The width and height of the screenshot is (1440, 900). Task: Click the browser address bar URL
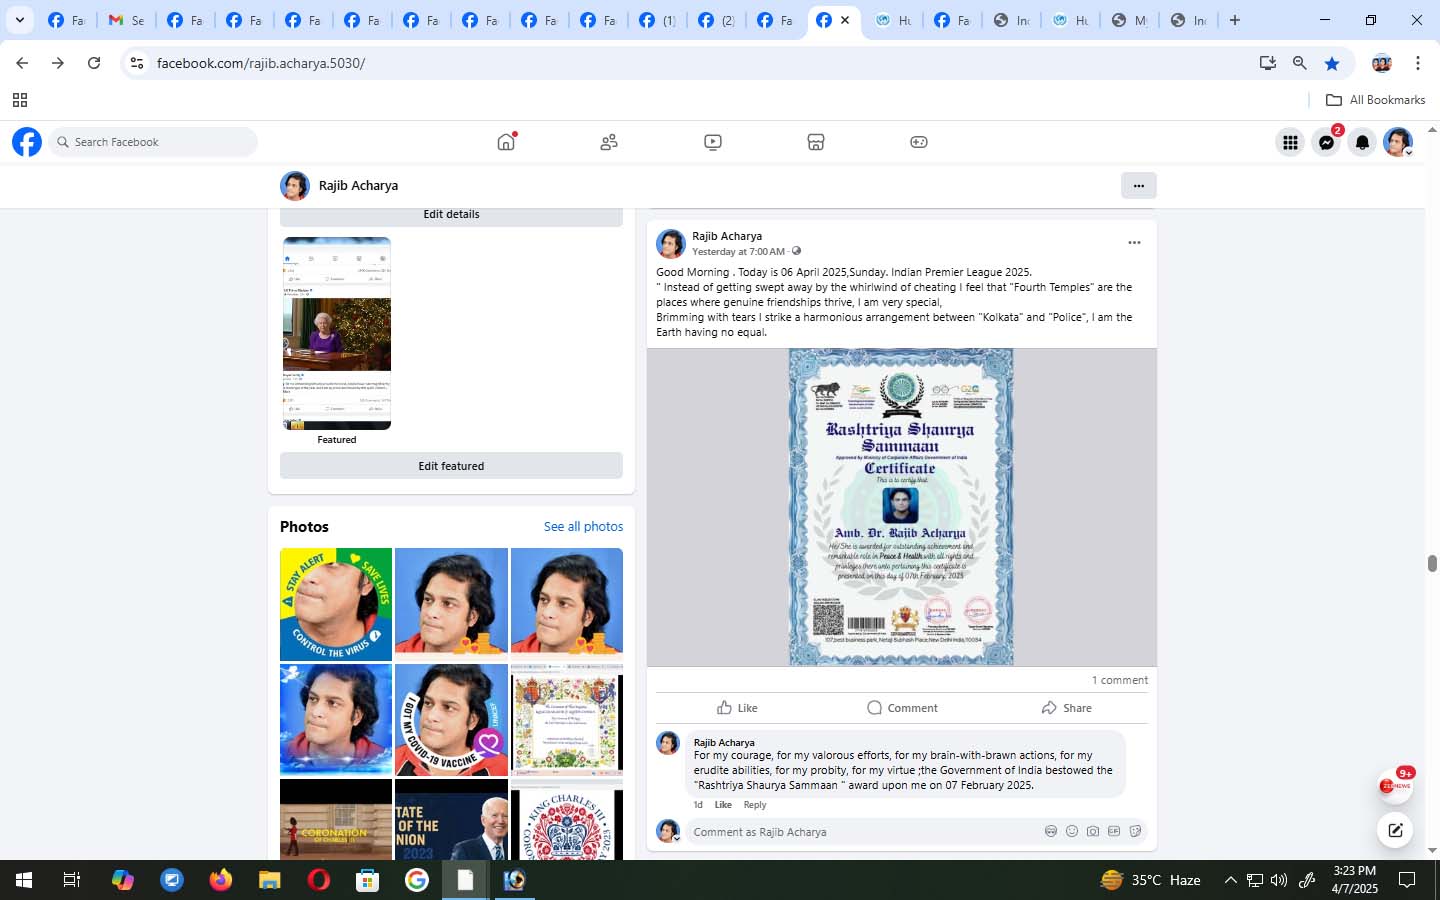[x=261, y=63]
